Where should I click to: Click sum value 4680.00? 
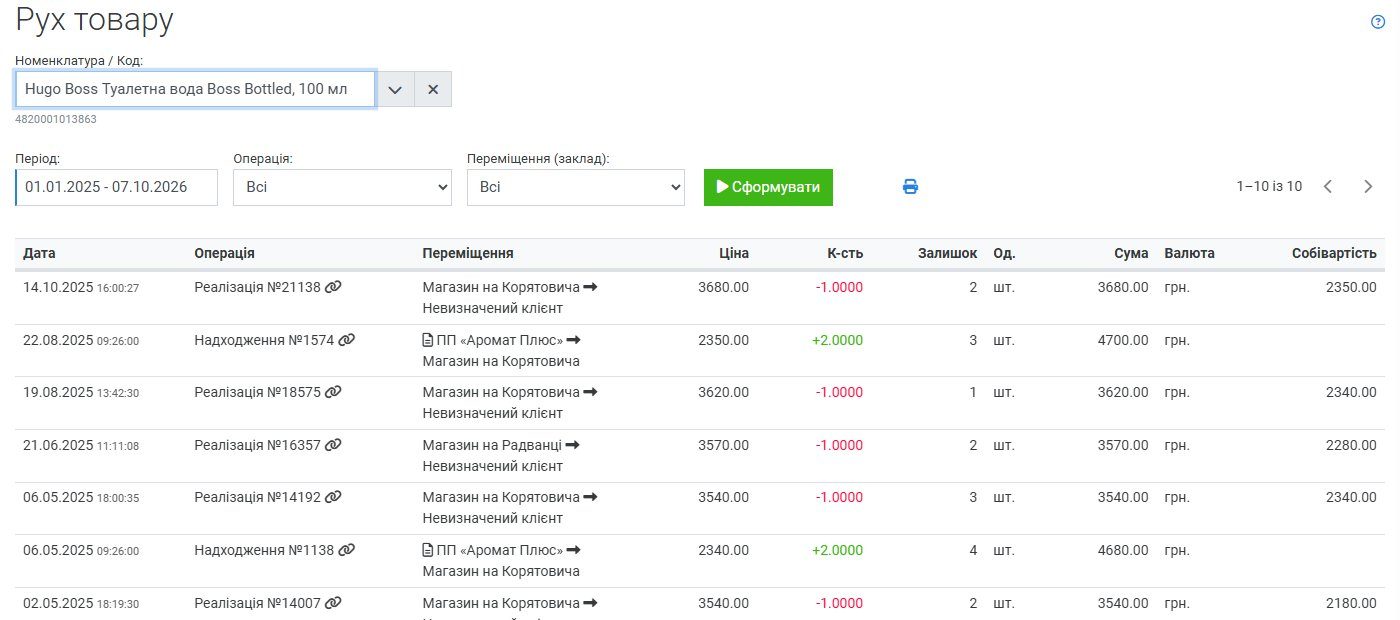(1123, 550)
